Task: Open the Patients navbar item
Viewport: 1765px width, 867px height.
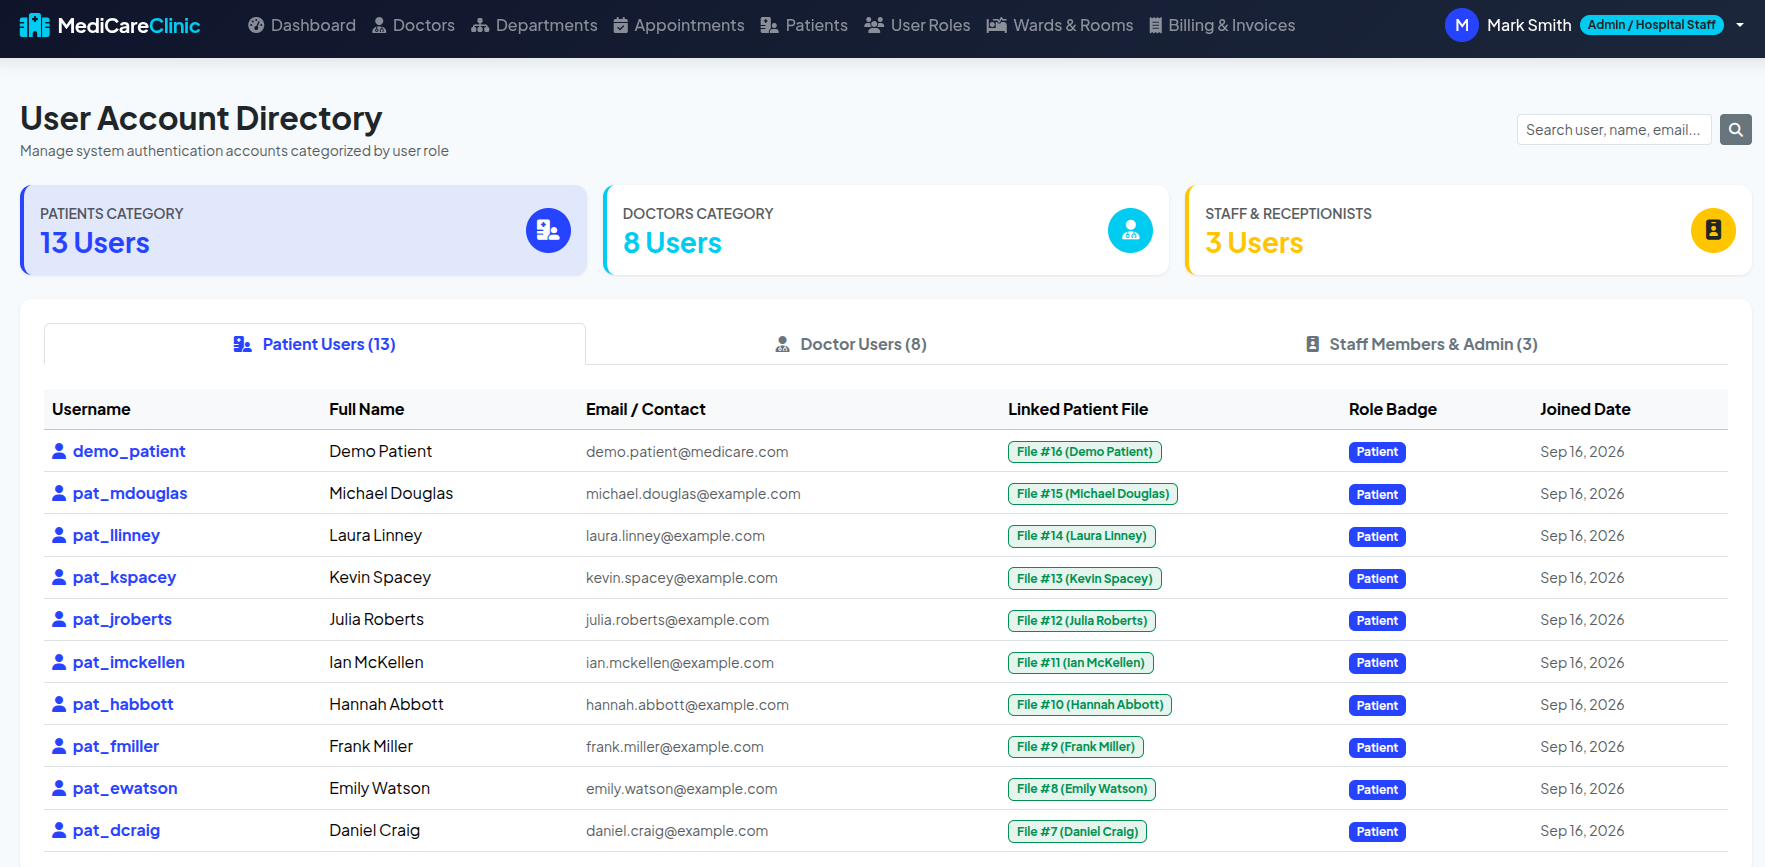Action: [804, 25]
